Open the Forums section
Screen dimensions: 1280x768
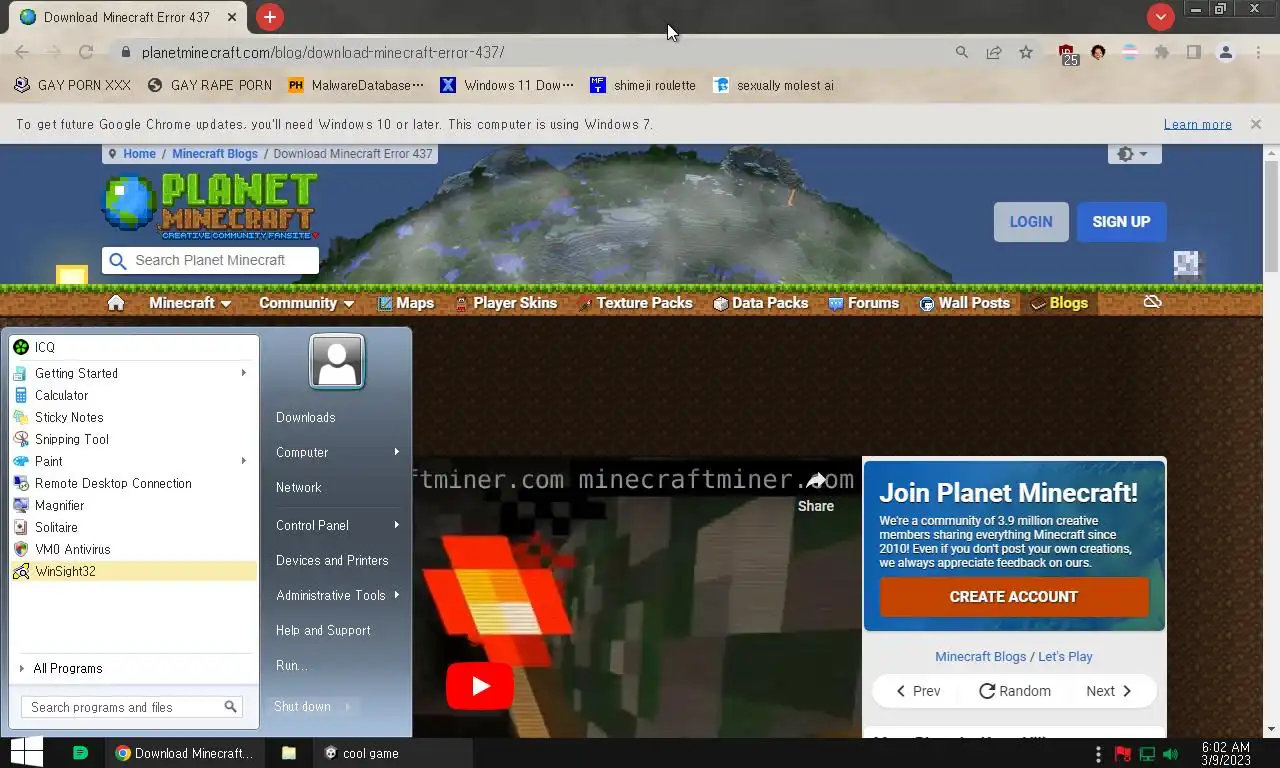pyautogui.click(x=863, y=303)
